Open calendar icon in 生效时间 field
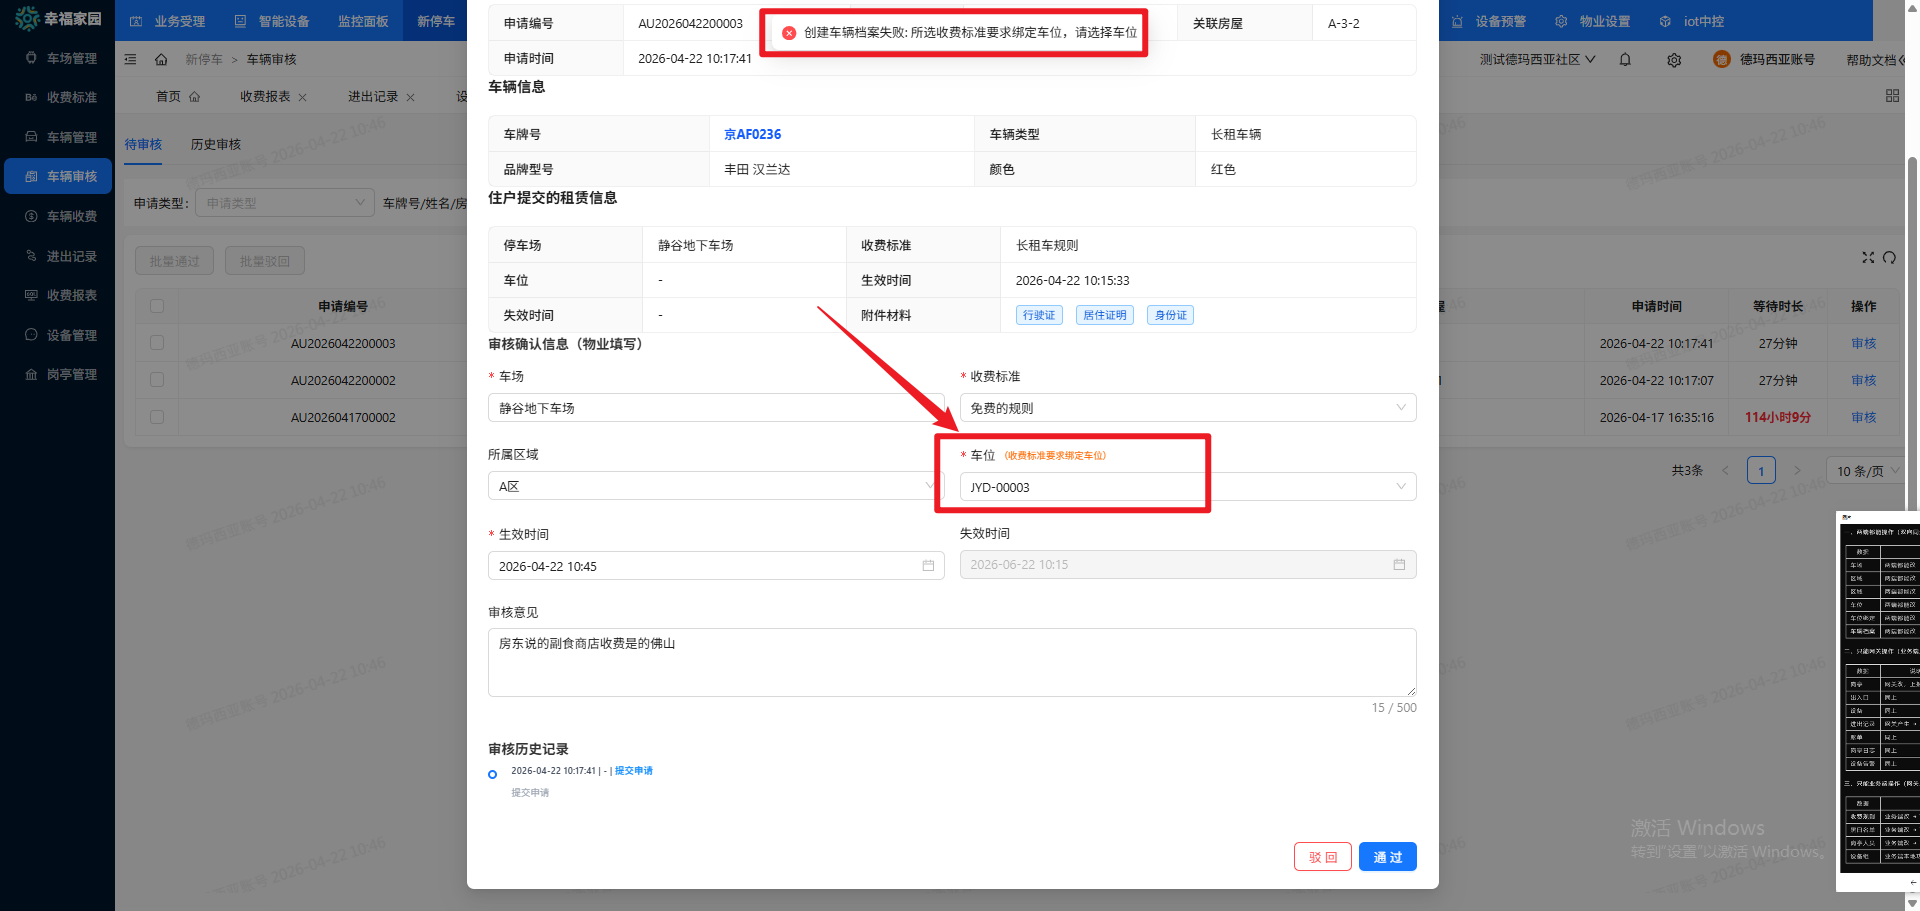The width and height of the screenshot is (1920, 911). 928,566
